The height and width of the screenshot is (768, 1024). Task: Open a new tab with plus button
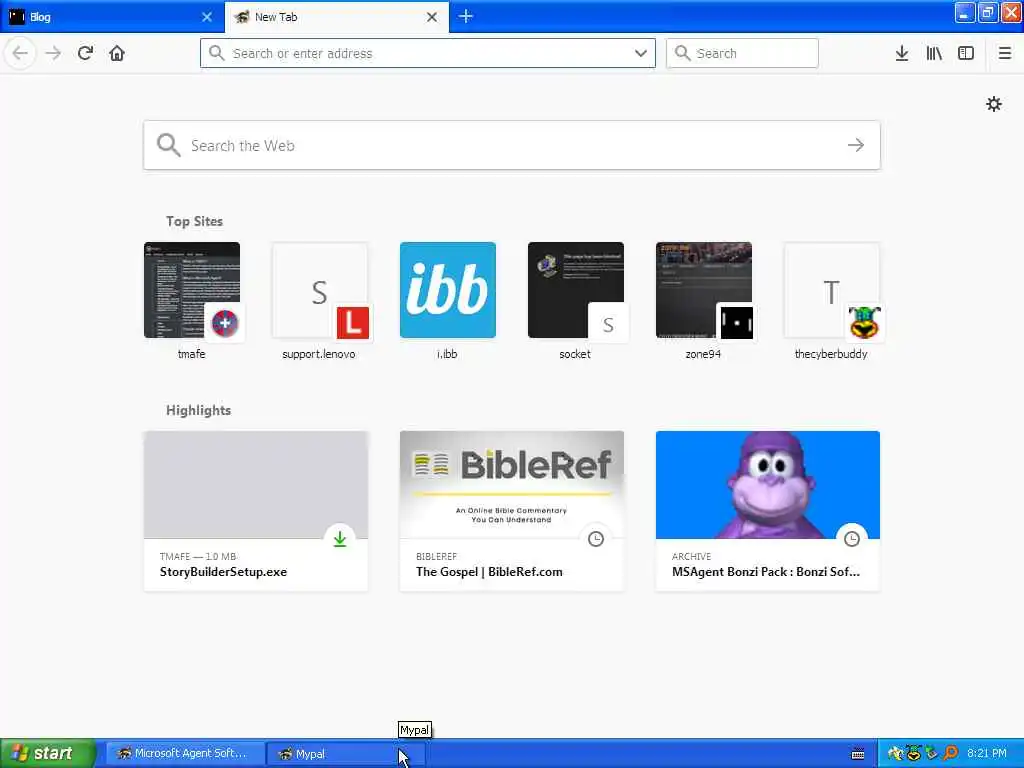click(x=466, y=16)
